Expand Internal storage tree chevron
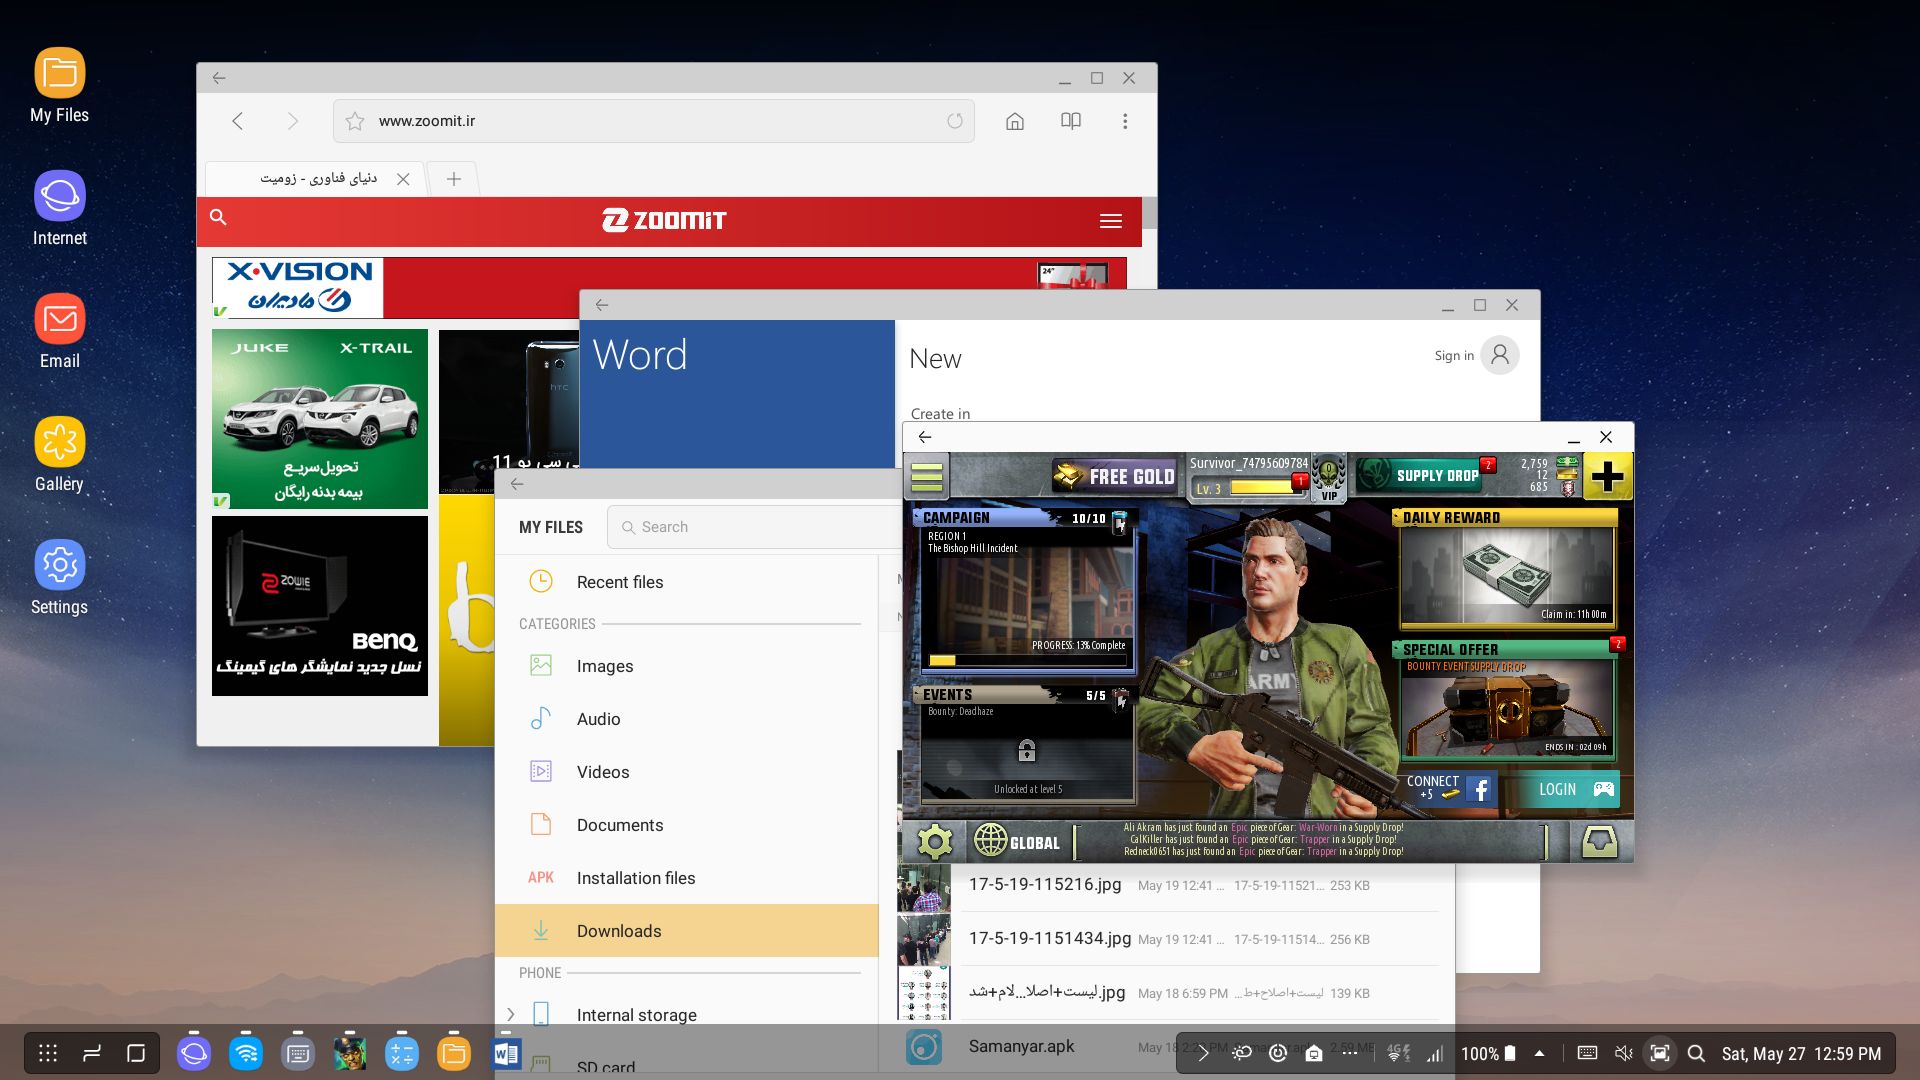 pyautogui.click(x=510, y=1014)
